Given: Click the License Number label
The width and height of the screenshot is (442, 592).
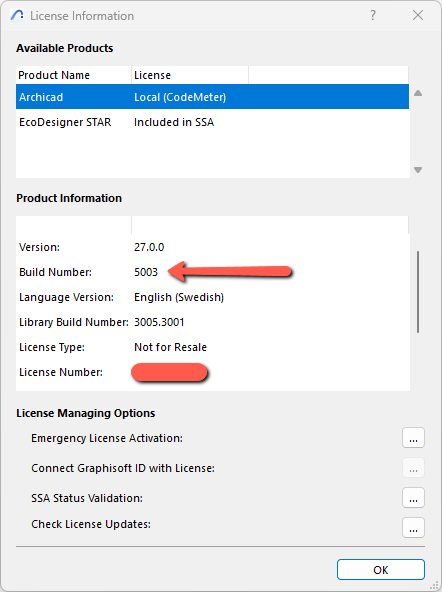Looking at the screenshot, I should click(x=61, y=372).
